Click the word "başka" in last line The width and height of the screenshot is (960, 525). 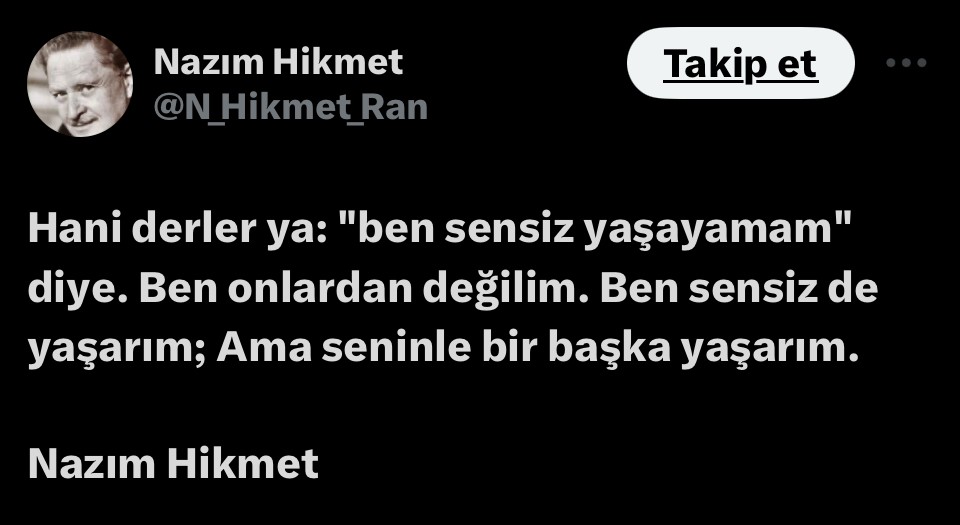(x=609, y=349)
